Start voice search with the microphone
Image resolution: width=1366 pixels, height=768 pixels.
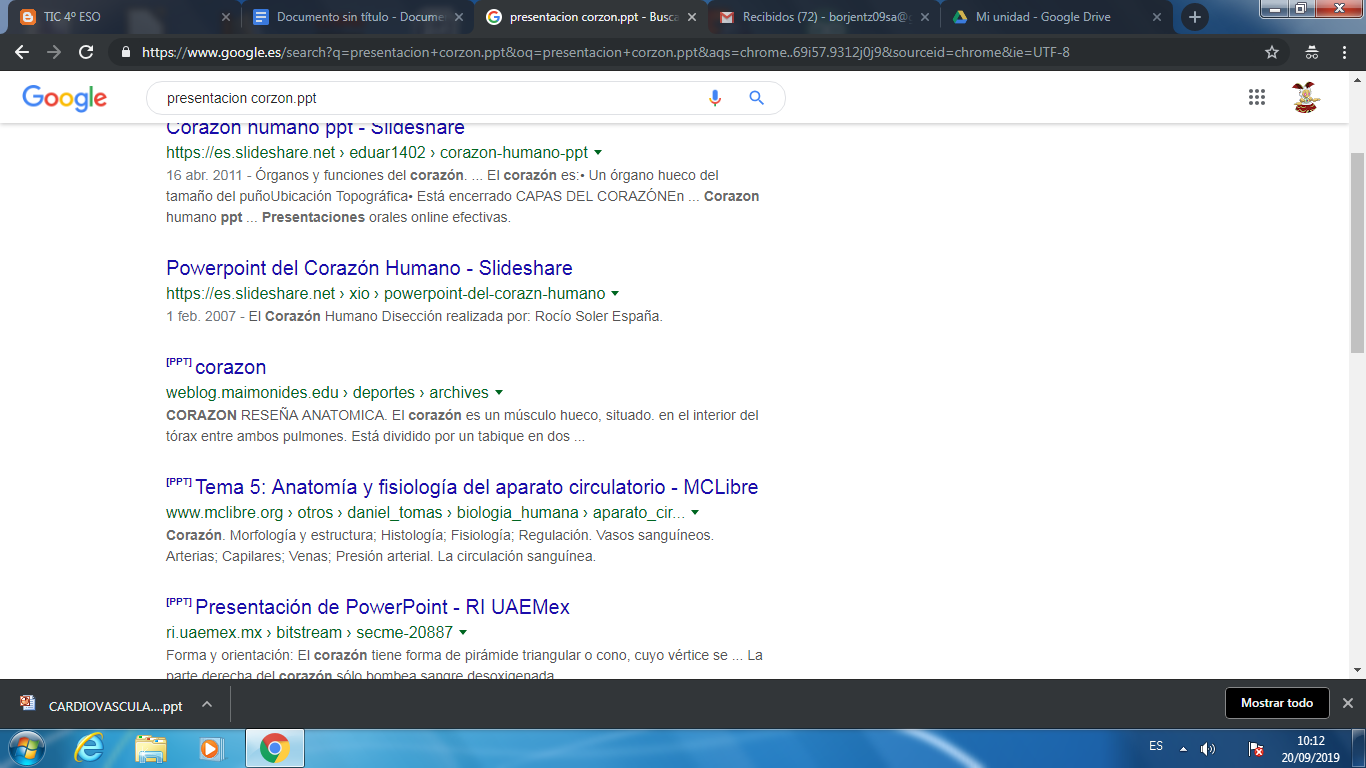point(715,98)
